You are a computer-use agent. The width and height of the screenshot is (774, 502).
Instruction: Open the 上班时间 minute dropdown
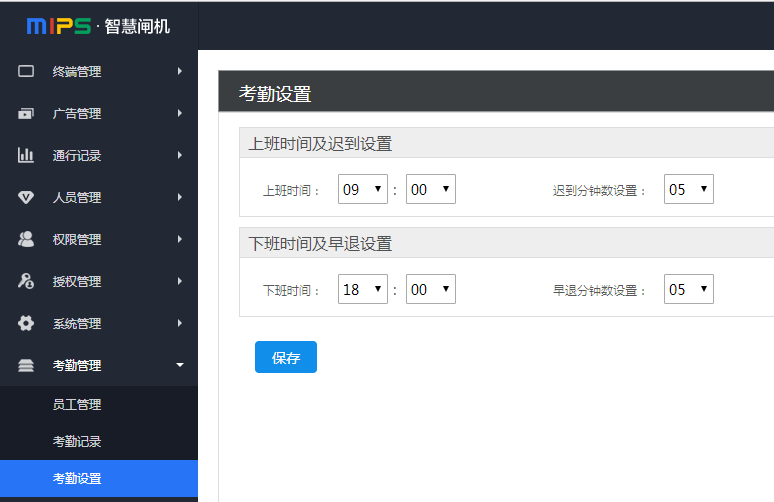click(430, 189)
